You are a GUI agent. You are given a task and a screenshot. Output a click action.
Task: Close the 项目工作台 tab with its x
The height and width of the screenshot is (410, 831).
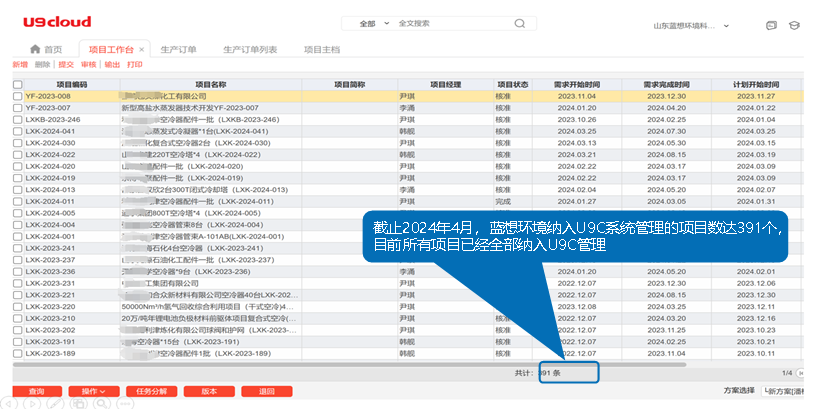click(142, 49)
